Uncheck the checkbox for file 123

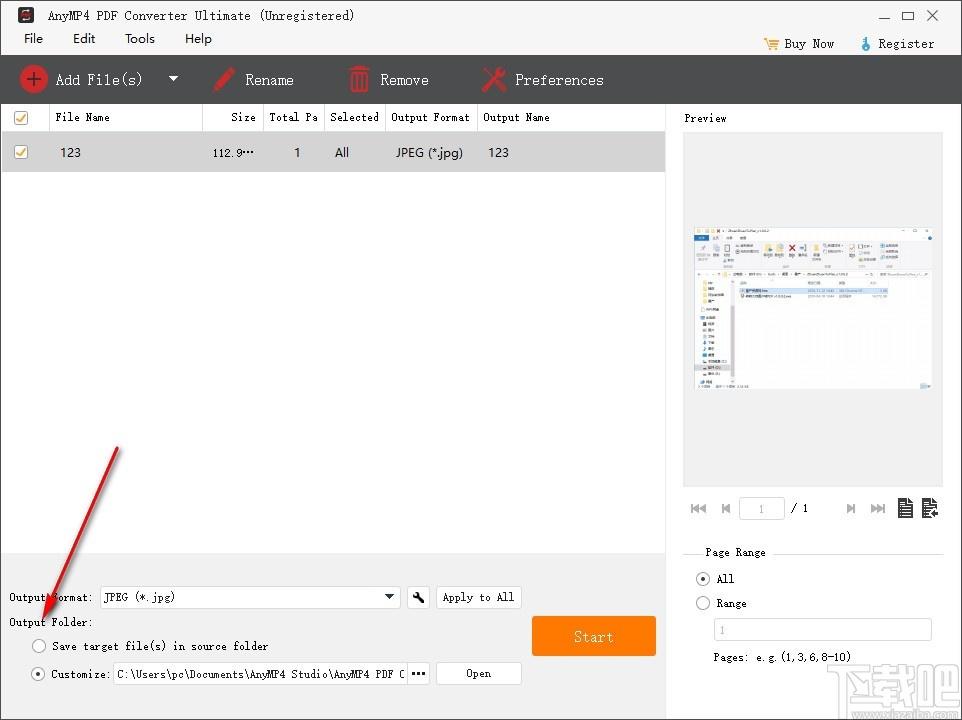pyautogui.click(x=21, y=151)
